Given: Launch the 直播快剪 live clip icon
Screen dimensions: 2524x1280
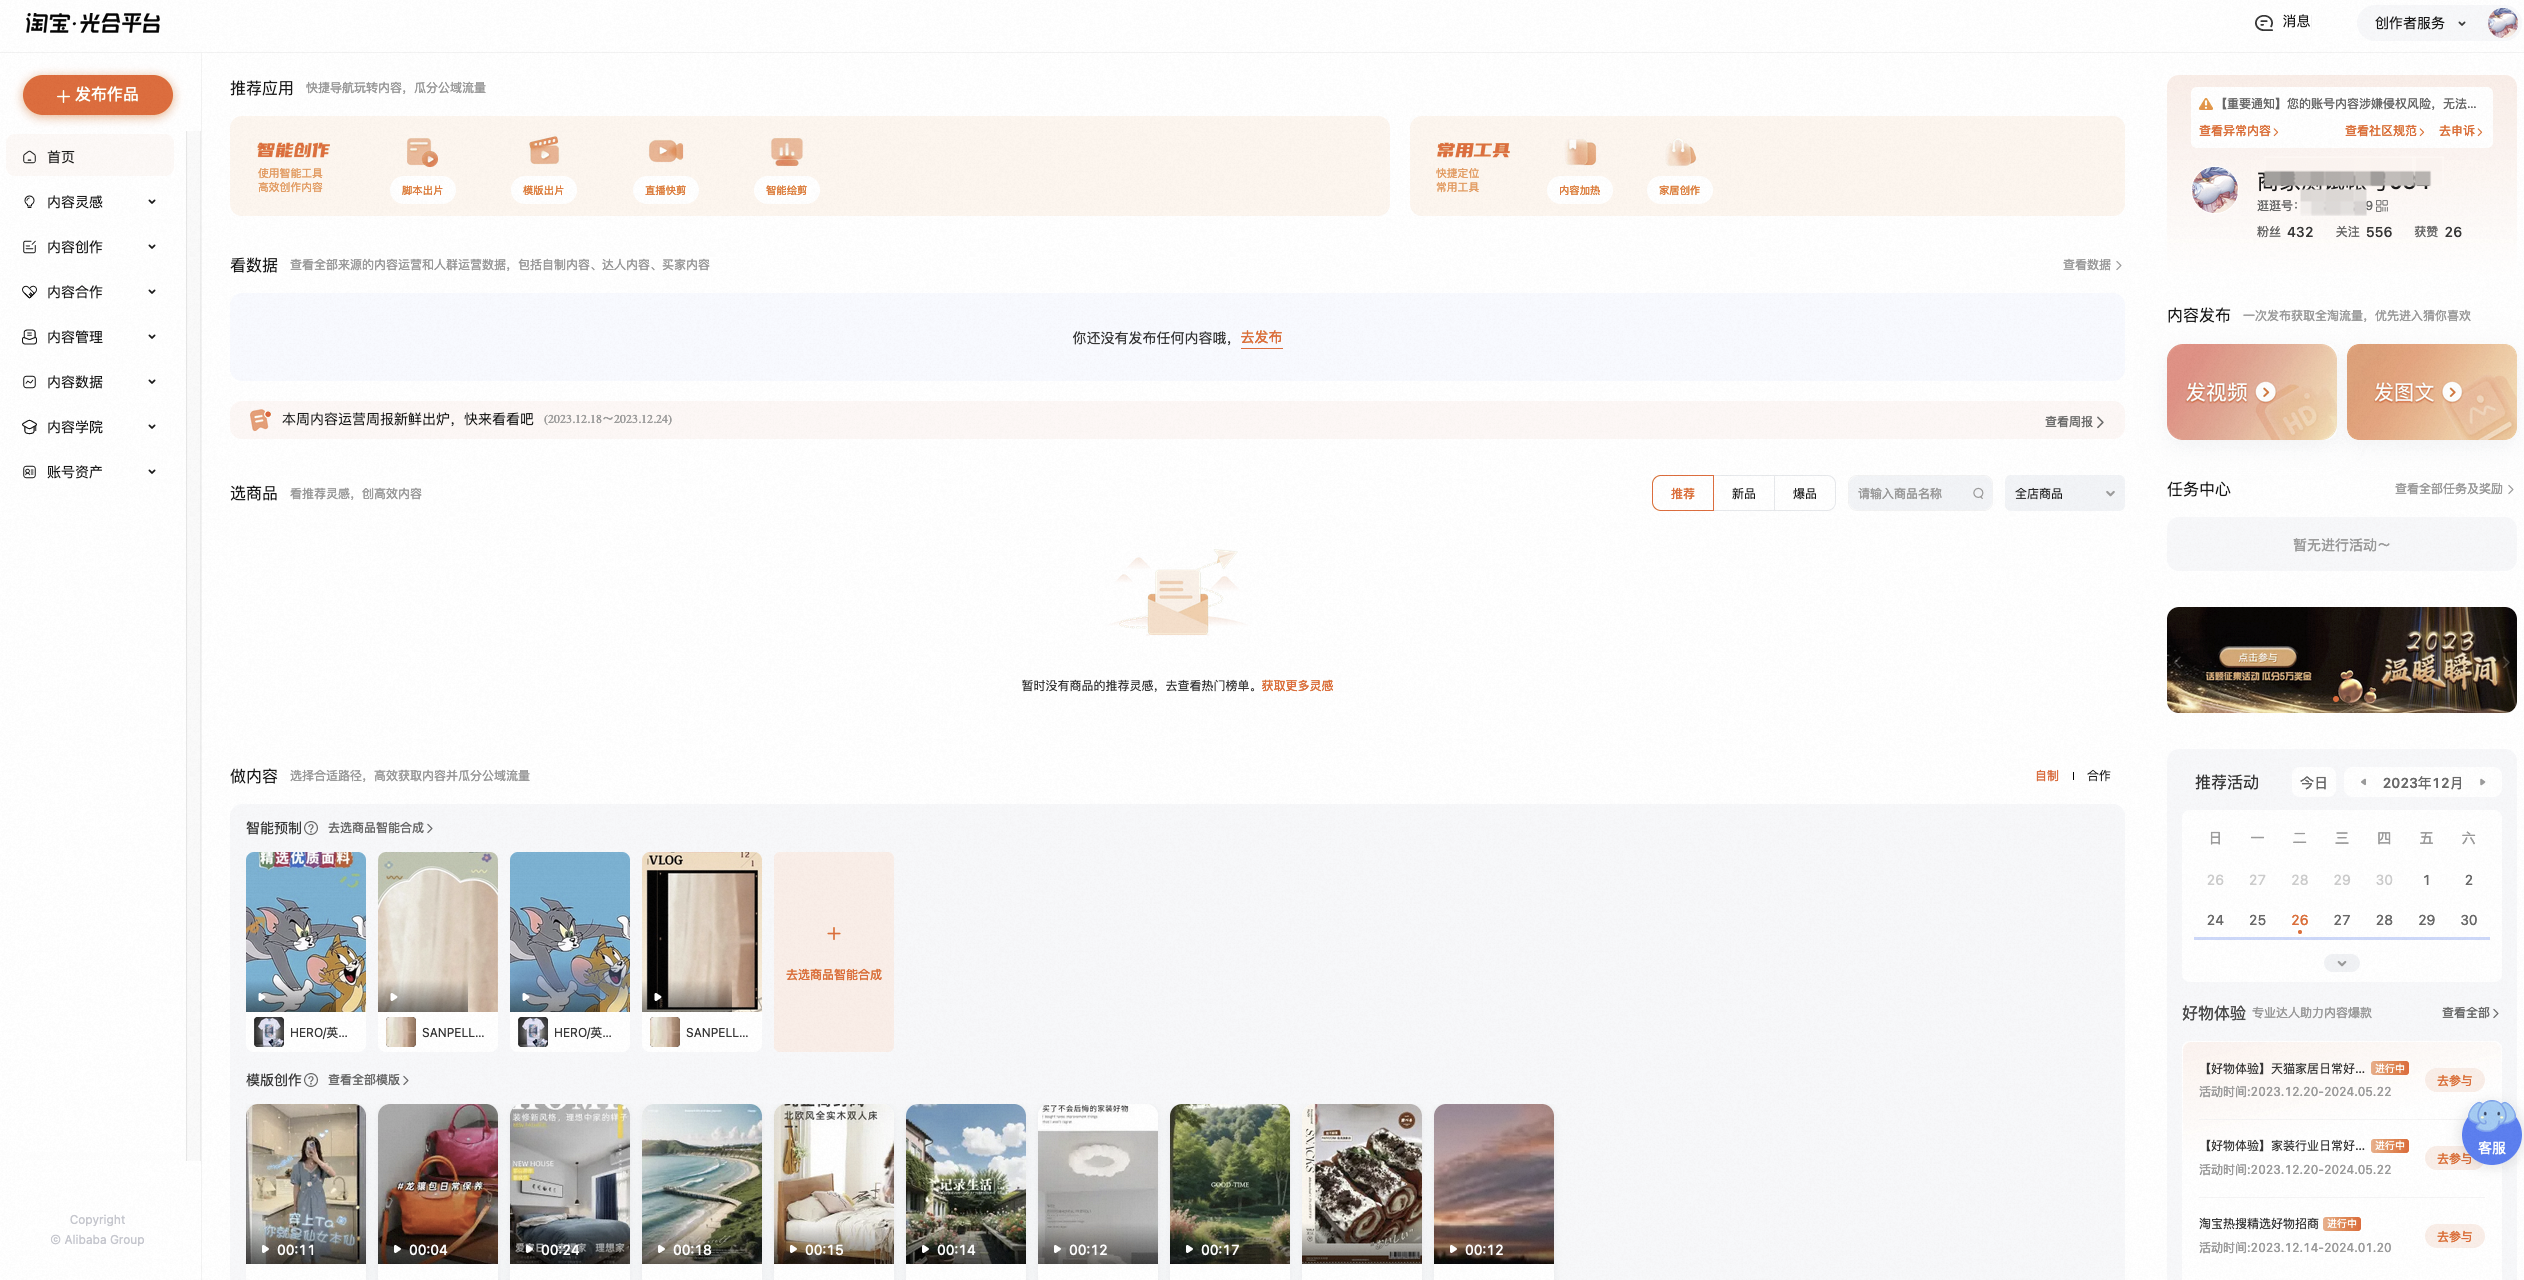Looking at the screenshot, I should 665,152.
